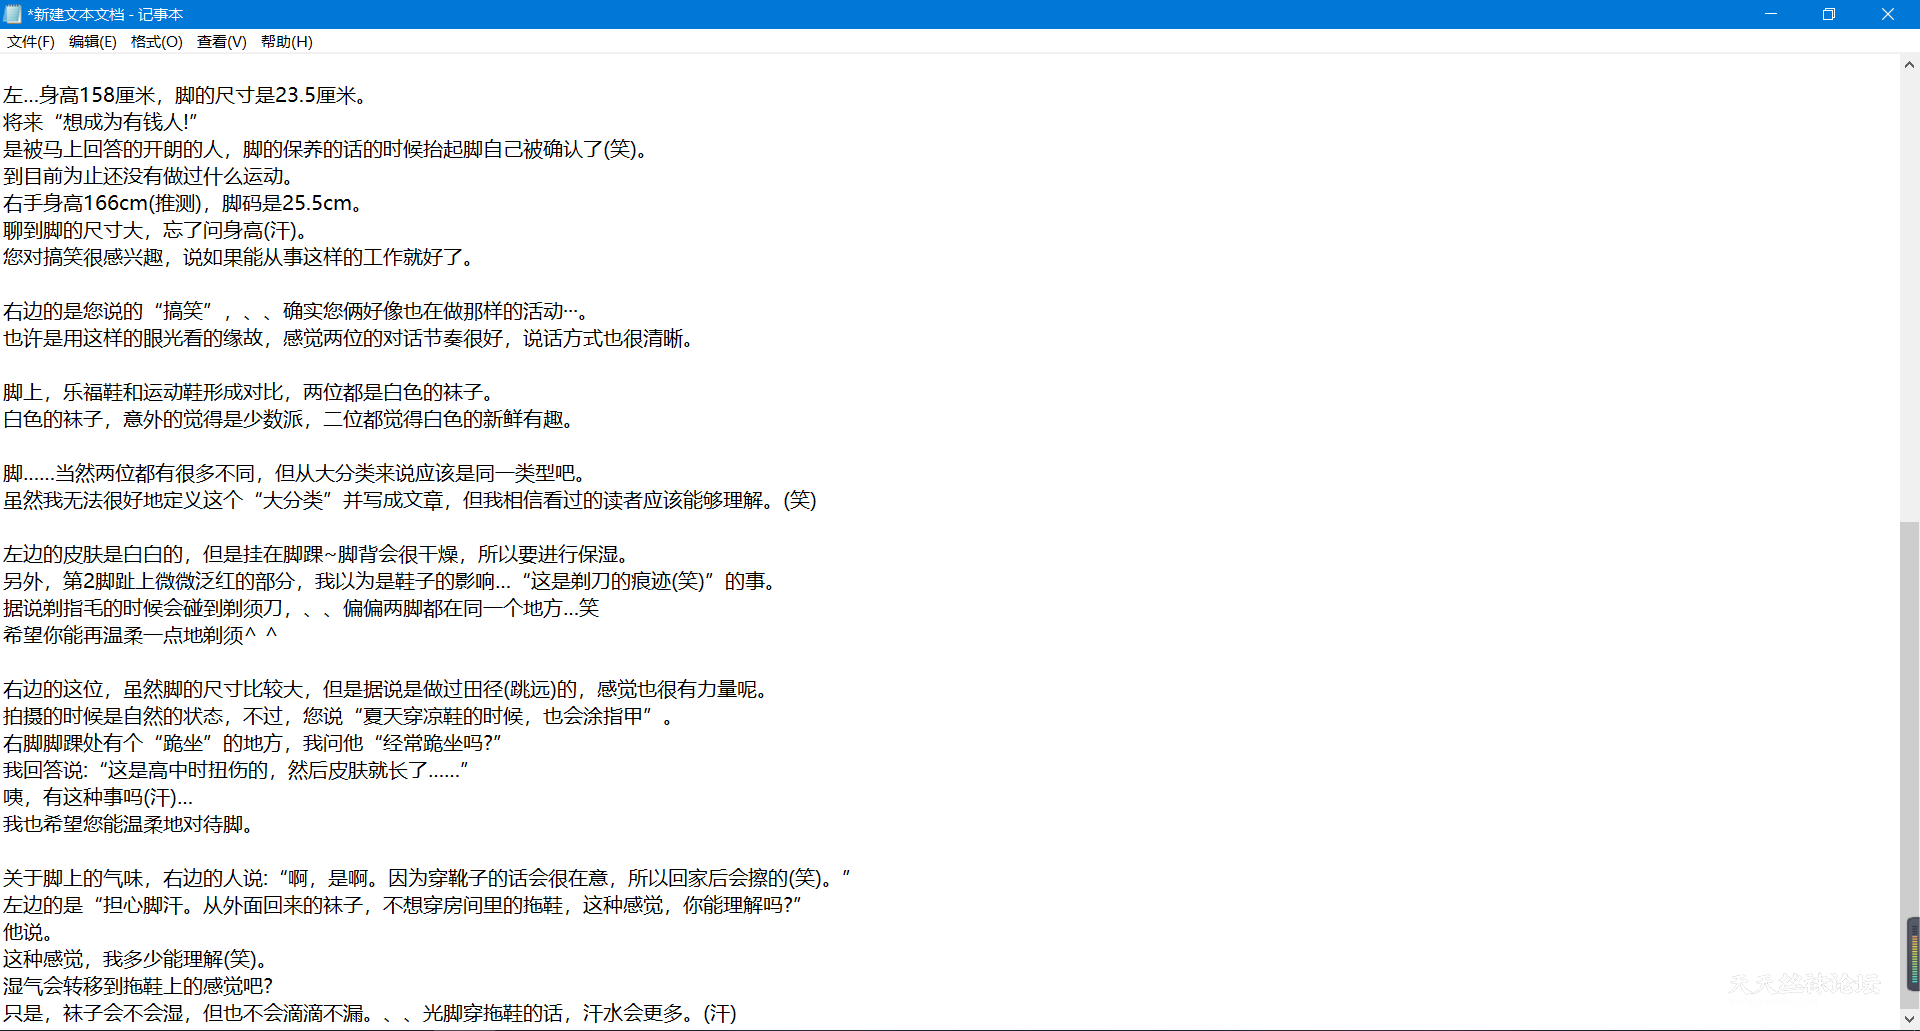The width and height of the screenshot is (1920, 1031).
Task: Minimize the Notepad window
Action: (1770, 14)
